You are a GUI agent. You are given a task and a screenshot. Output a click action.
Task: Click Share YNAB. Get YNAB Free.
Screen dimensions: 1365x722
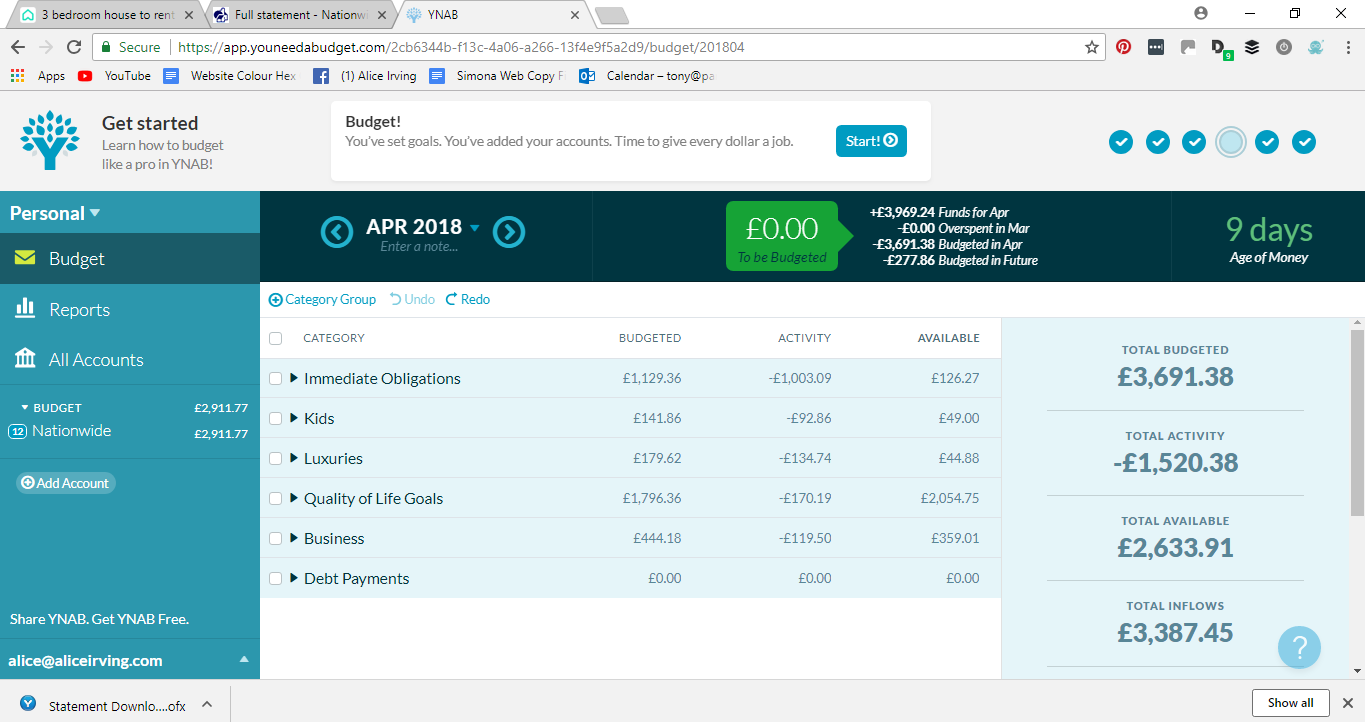point(99,619)
